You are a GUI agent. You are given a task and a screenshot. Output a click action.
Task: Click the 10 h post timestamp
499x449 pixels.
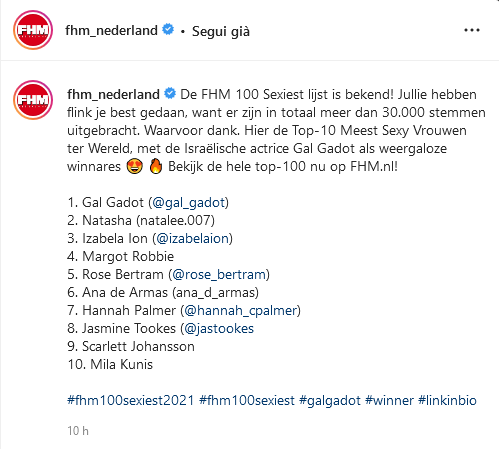pyautogui.click(x=78, y=431)
